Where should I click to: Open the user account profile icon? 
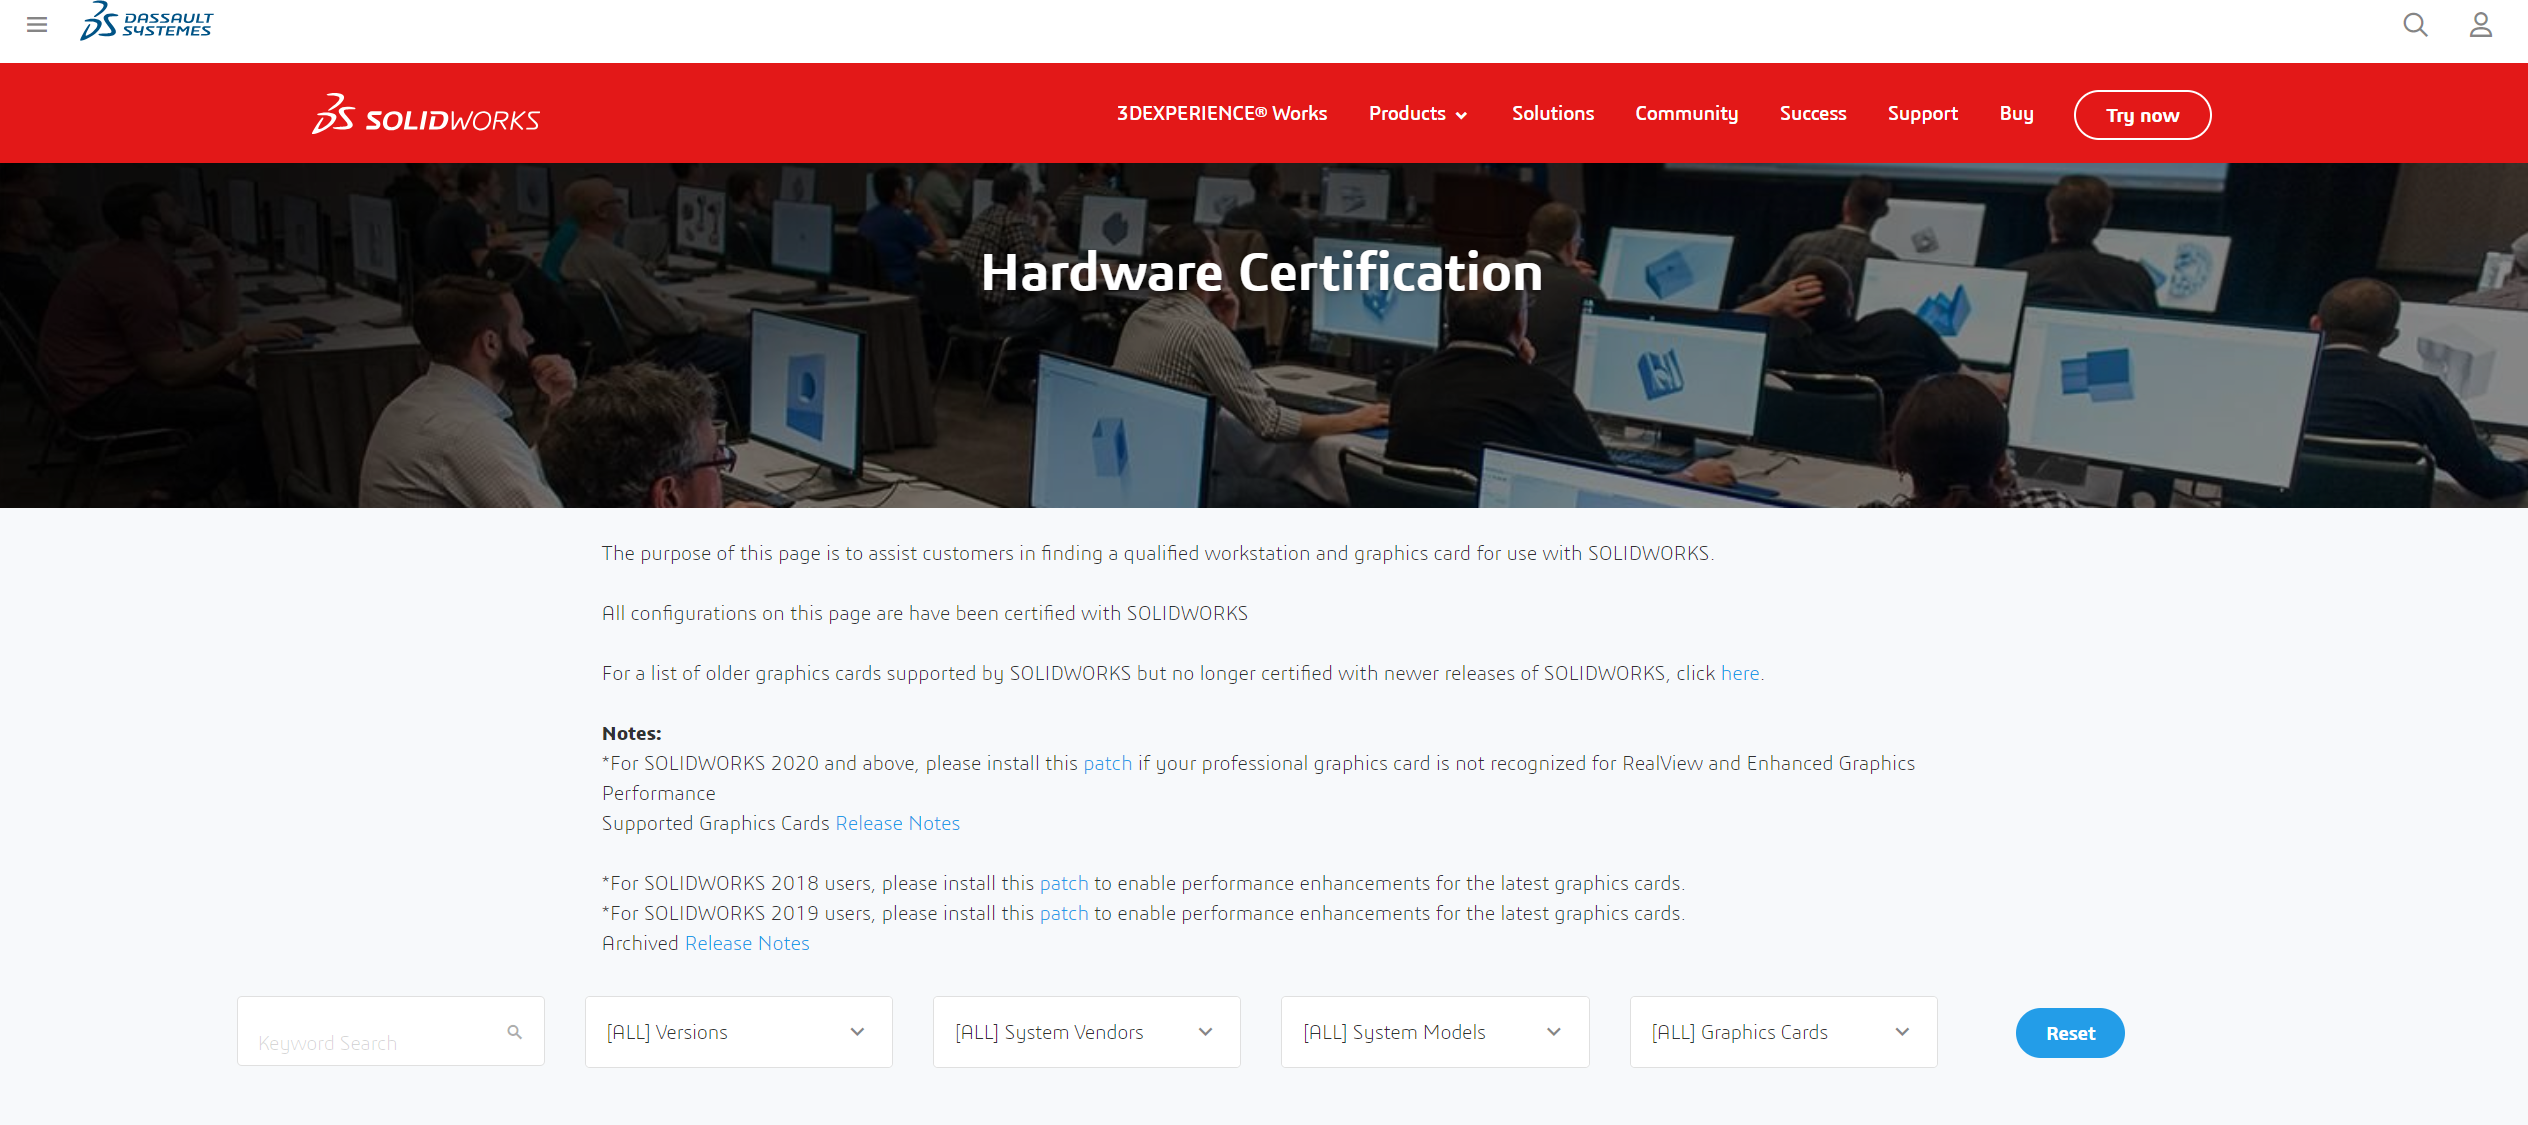click(2480, 25)
